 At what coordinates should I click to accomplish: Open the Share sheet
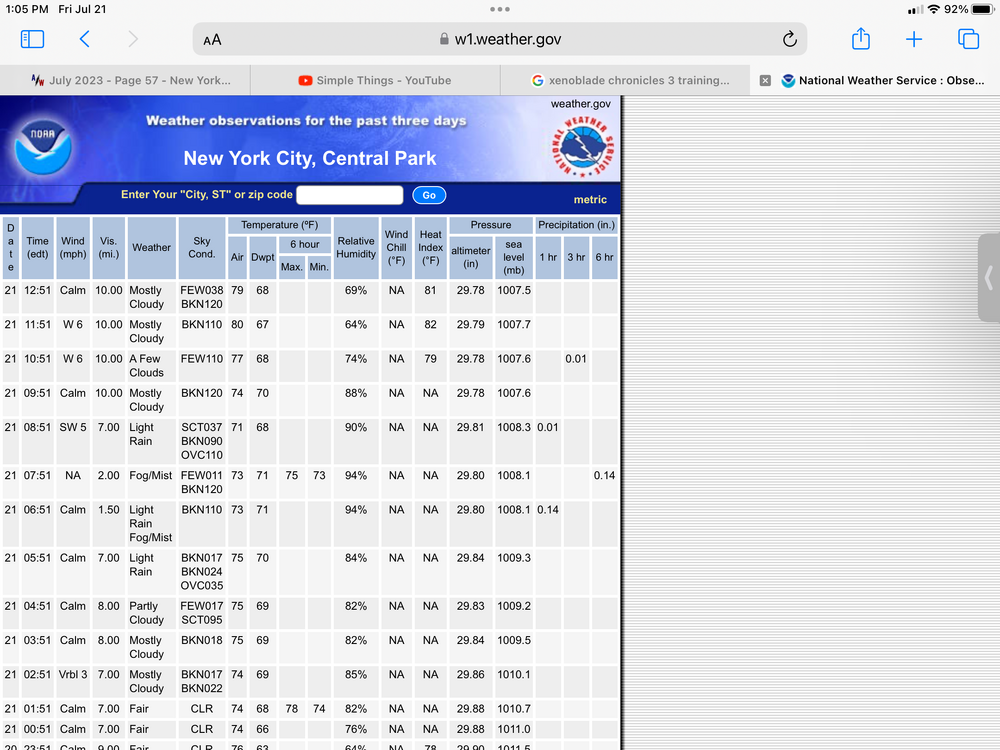click(861, 39)
